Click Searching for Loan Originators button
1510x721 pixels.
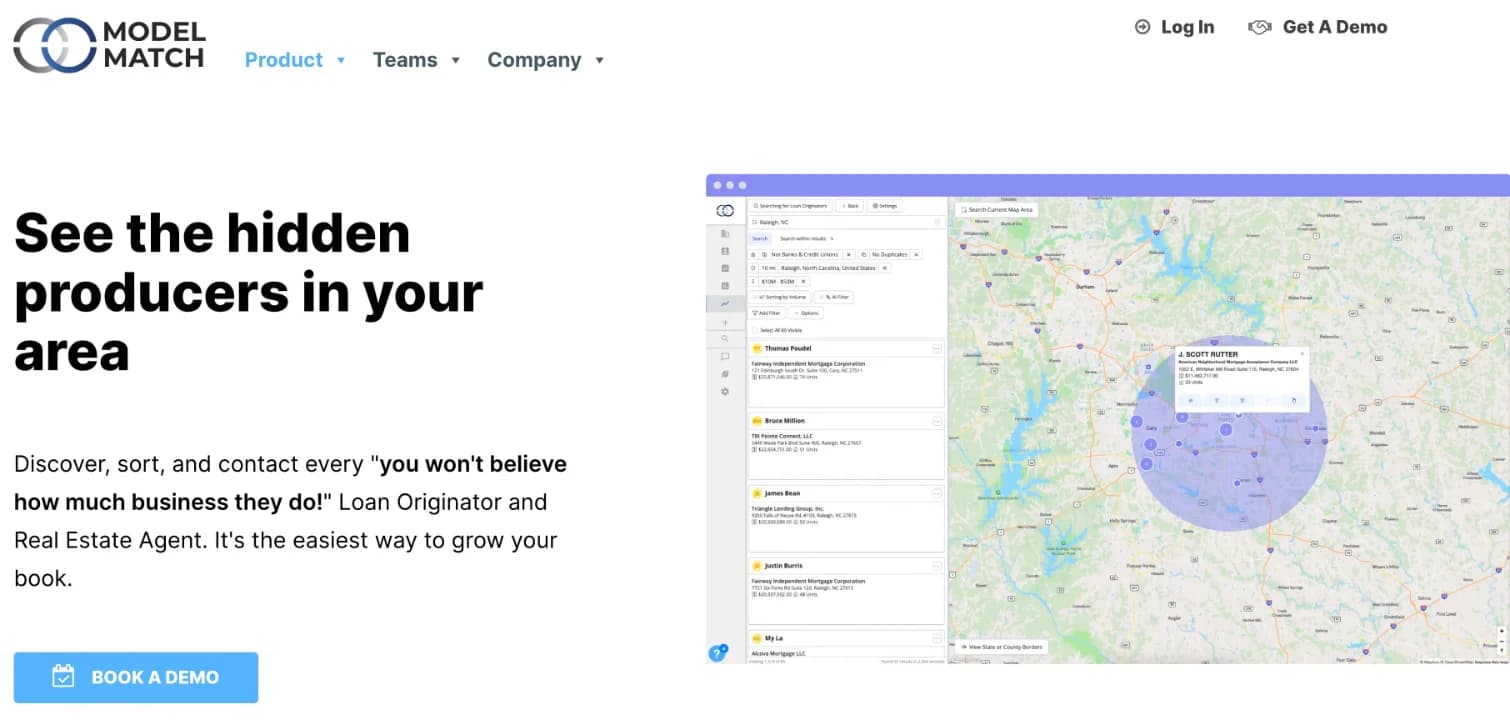791,206
